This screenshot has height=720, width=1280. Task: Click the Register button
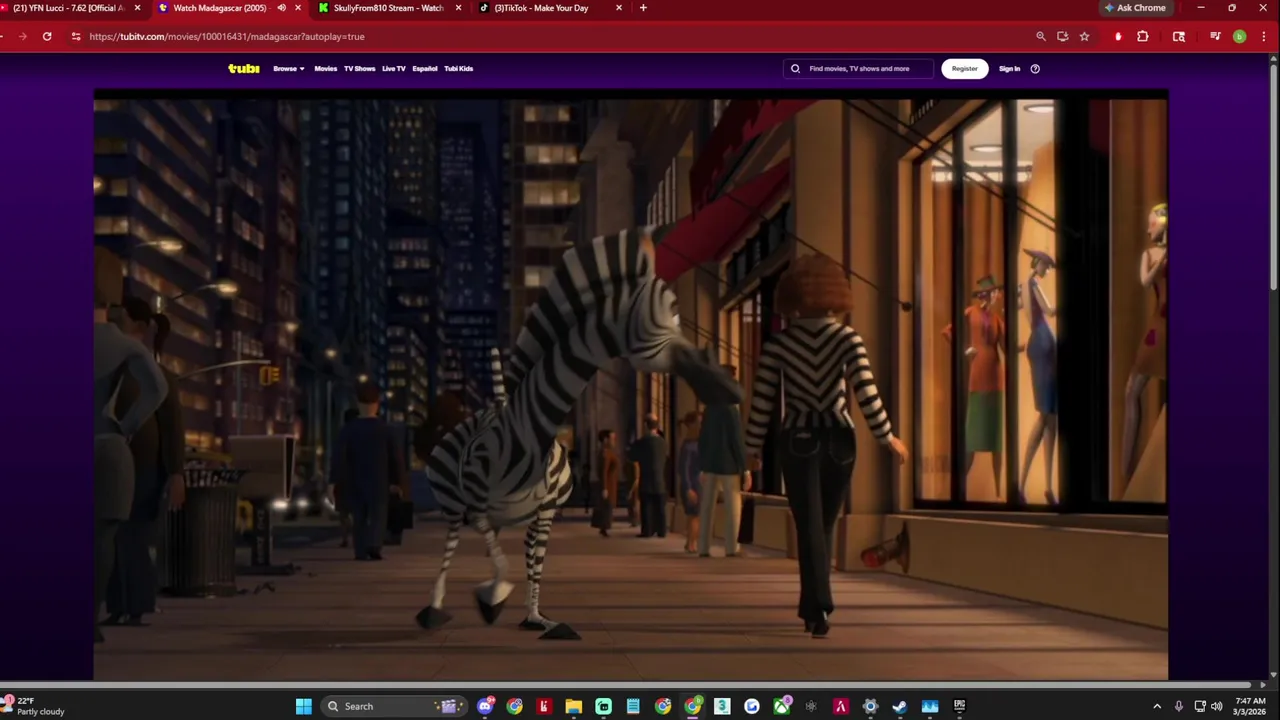click(965, 69)
